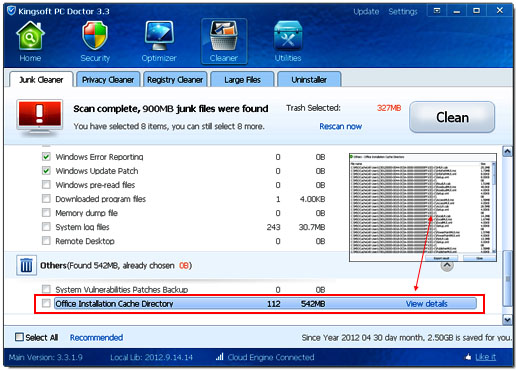Open the Optimizer monitor icon
Viewport: 516px width, 370px height.
coord(159,36)
